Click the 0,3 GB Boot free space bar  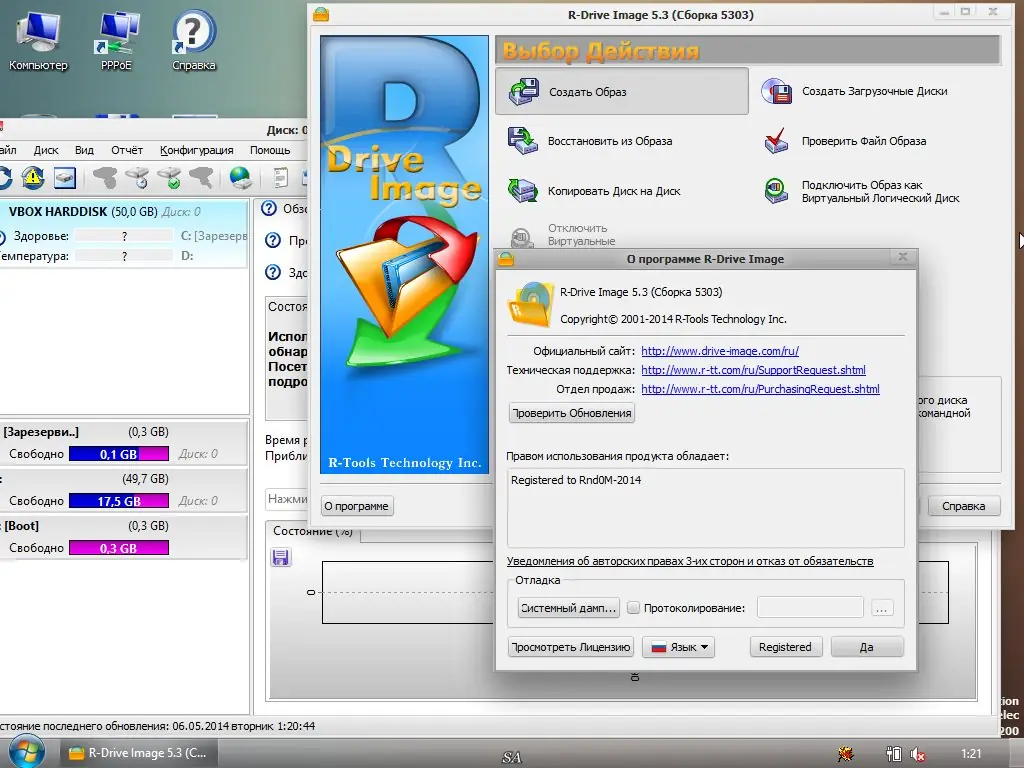click(119, 548)
